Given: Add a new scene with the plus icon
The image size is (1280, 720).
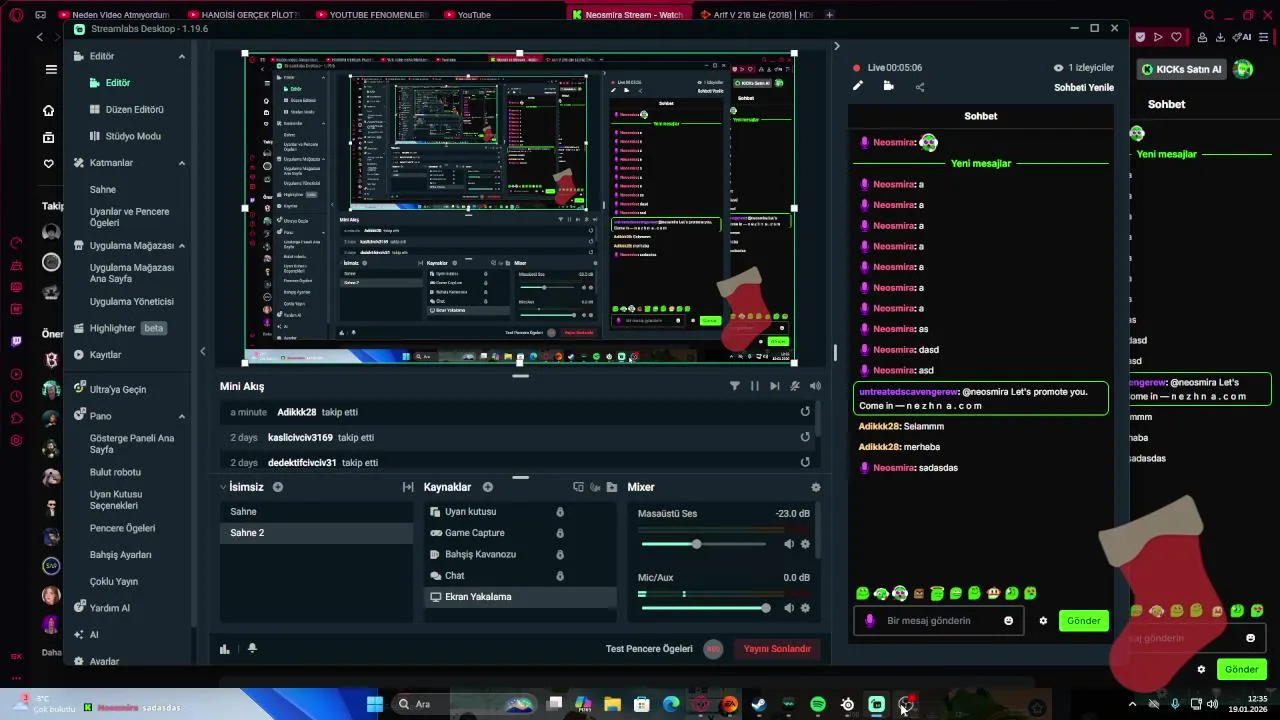Looking at the screenshot, I should 278,487.
